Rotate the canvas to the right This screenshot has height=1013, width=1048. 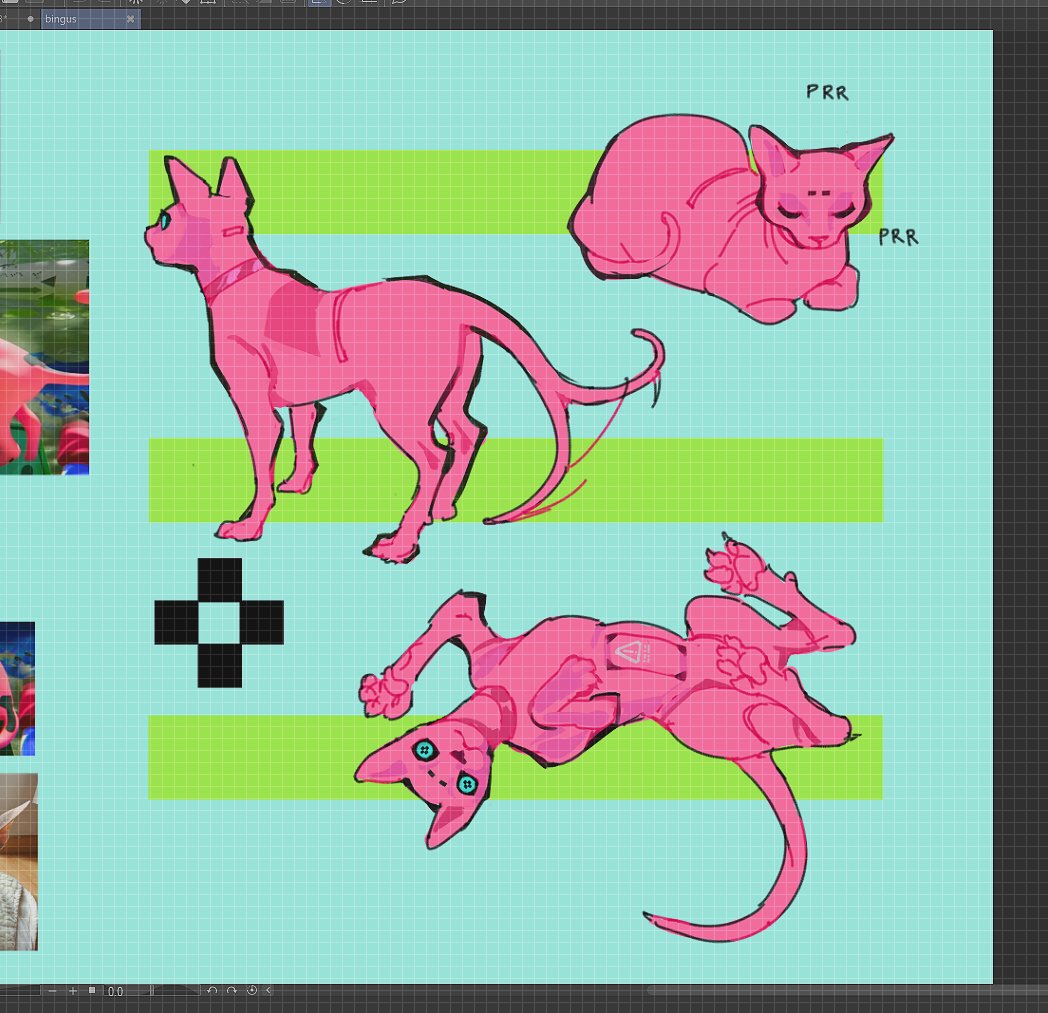(x=231, y=991)
